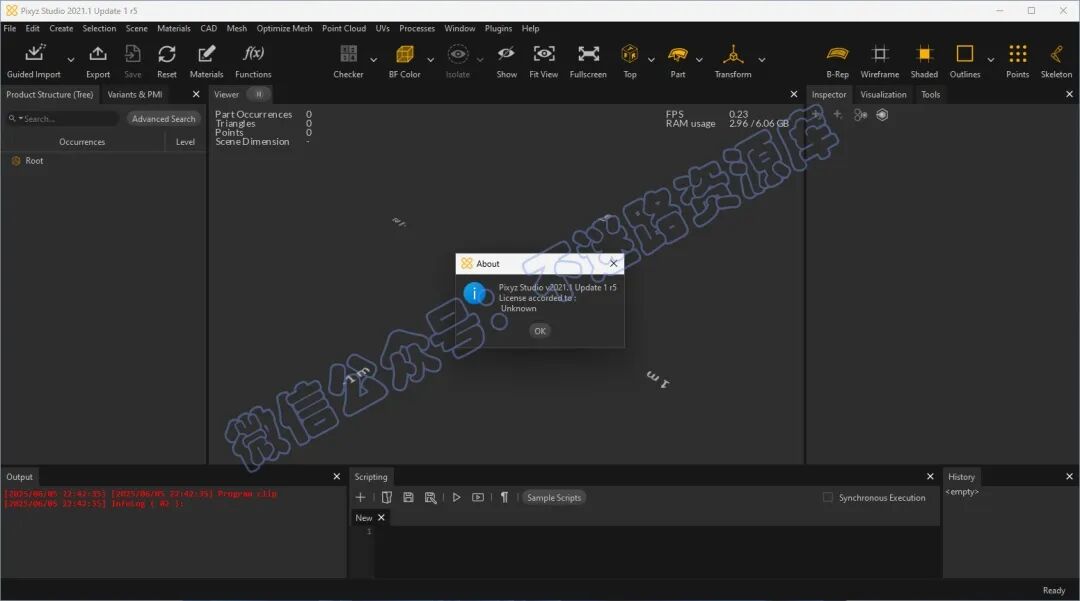Image resolution: width=1080 pixels, height=601 pixels.
Task: Open the Point Cloud menu
Action: click(x=344, y=28)
